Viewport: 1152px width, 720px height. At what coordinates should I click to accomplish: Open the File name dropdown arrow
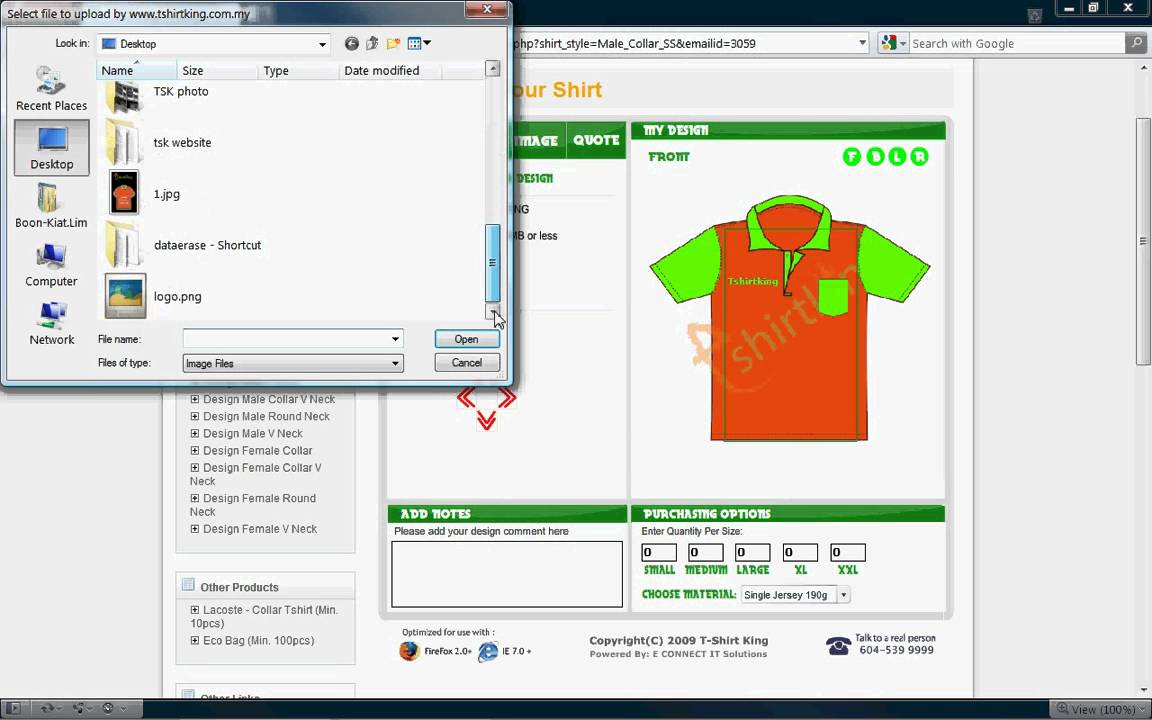pyautogui.click(x=395, y=339)
